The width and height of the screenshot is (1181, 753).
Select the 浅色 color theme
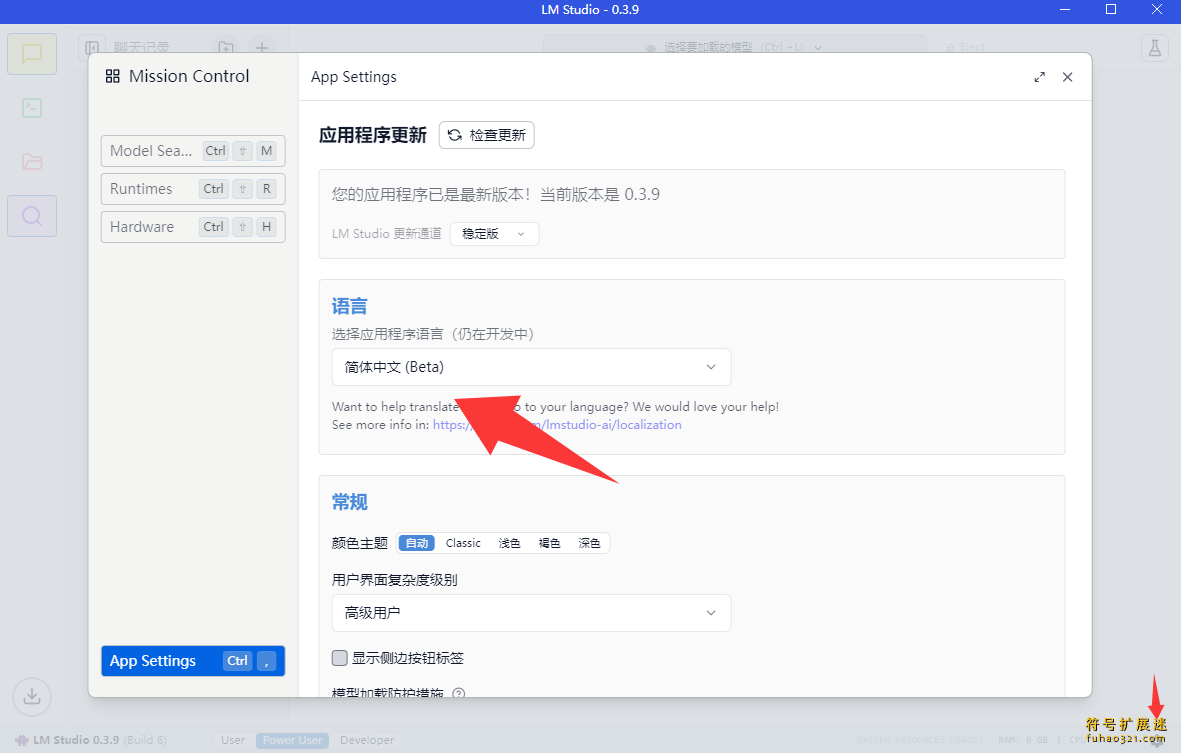pyautogui.click(x=509, y=543)
